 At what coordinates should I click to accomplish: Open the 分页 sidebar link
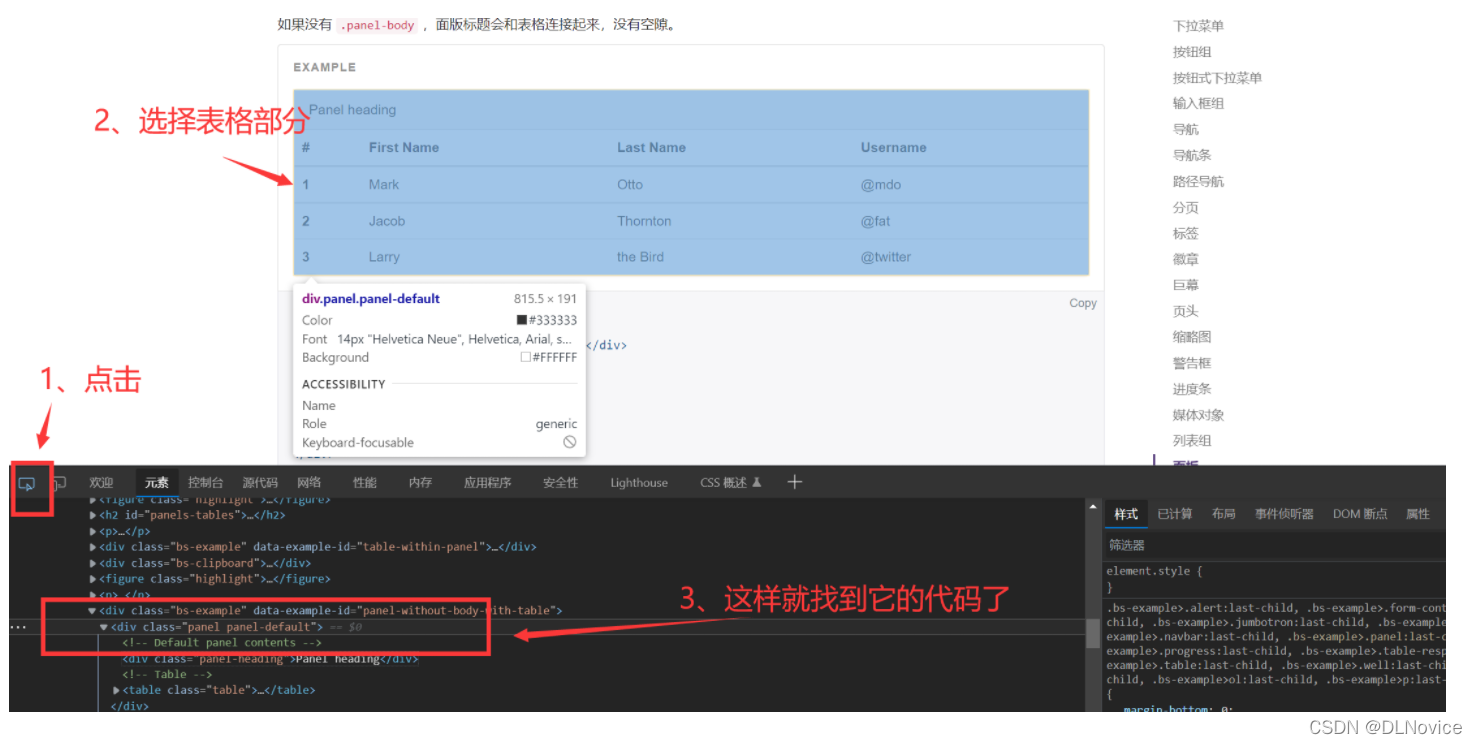point(1185,207)
